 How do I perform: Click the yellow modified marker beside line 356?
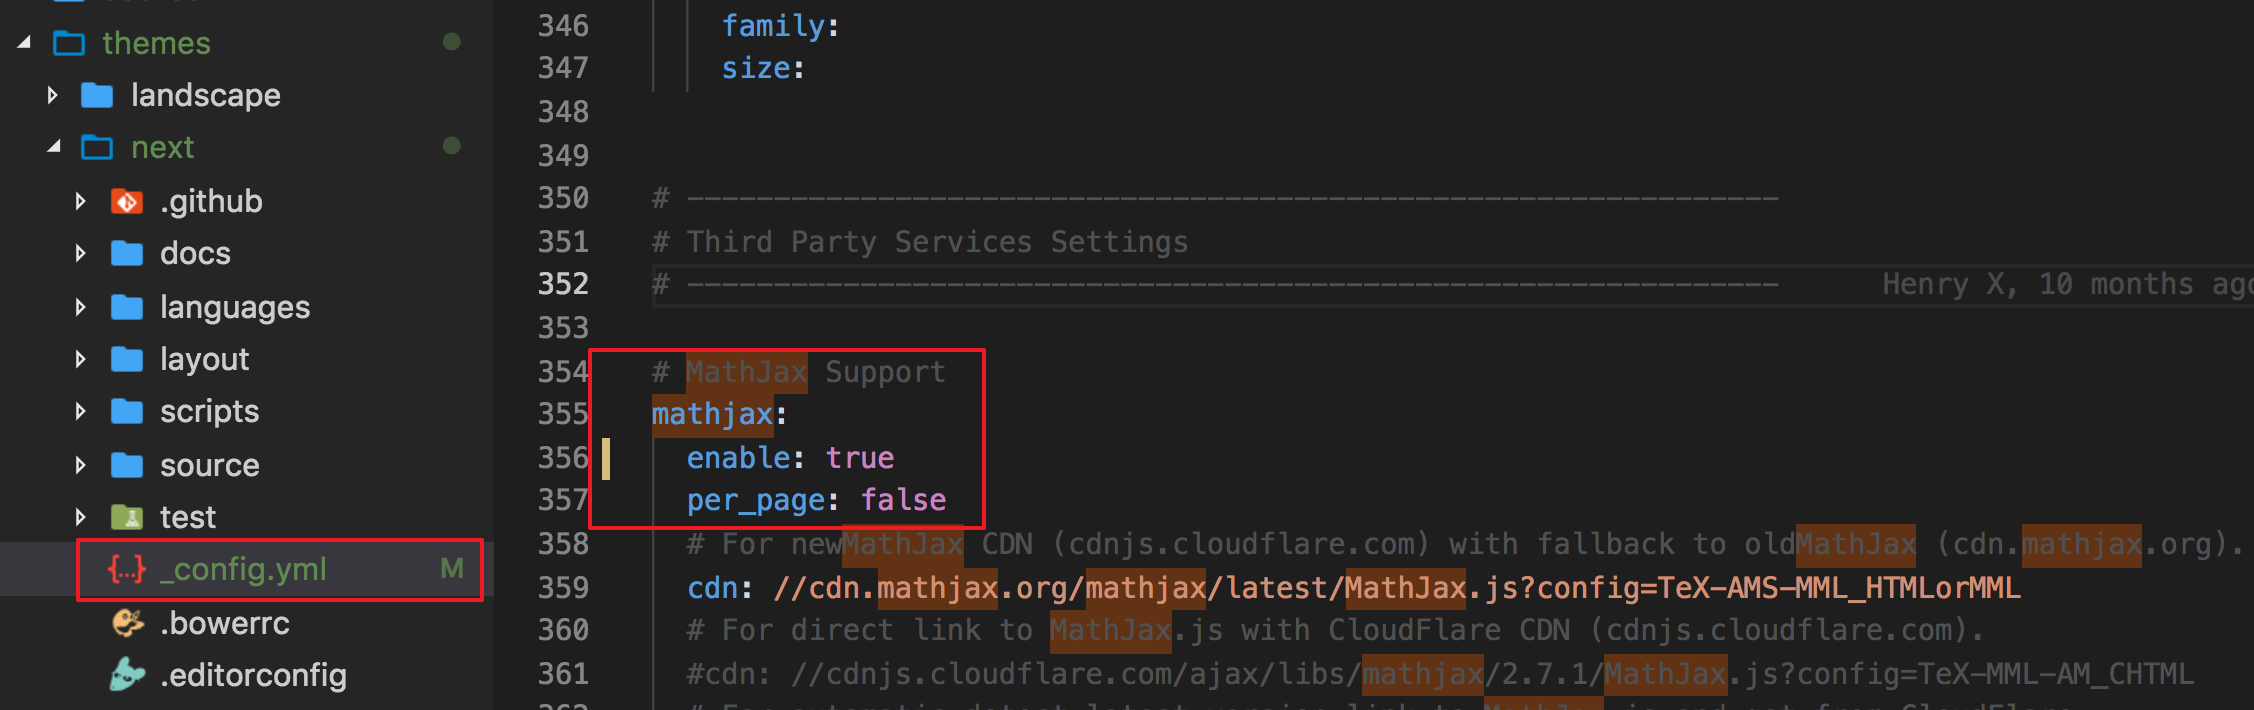click(606, 458)
